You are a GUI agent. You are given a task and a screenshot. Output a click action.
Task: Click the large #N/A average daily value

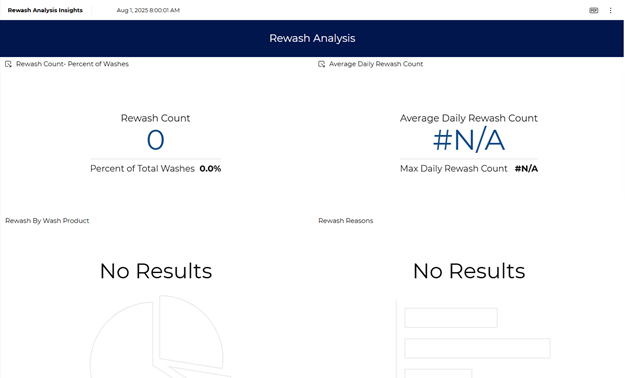click(x=469, y=140)
